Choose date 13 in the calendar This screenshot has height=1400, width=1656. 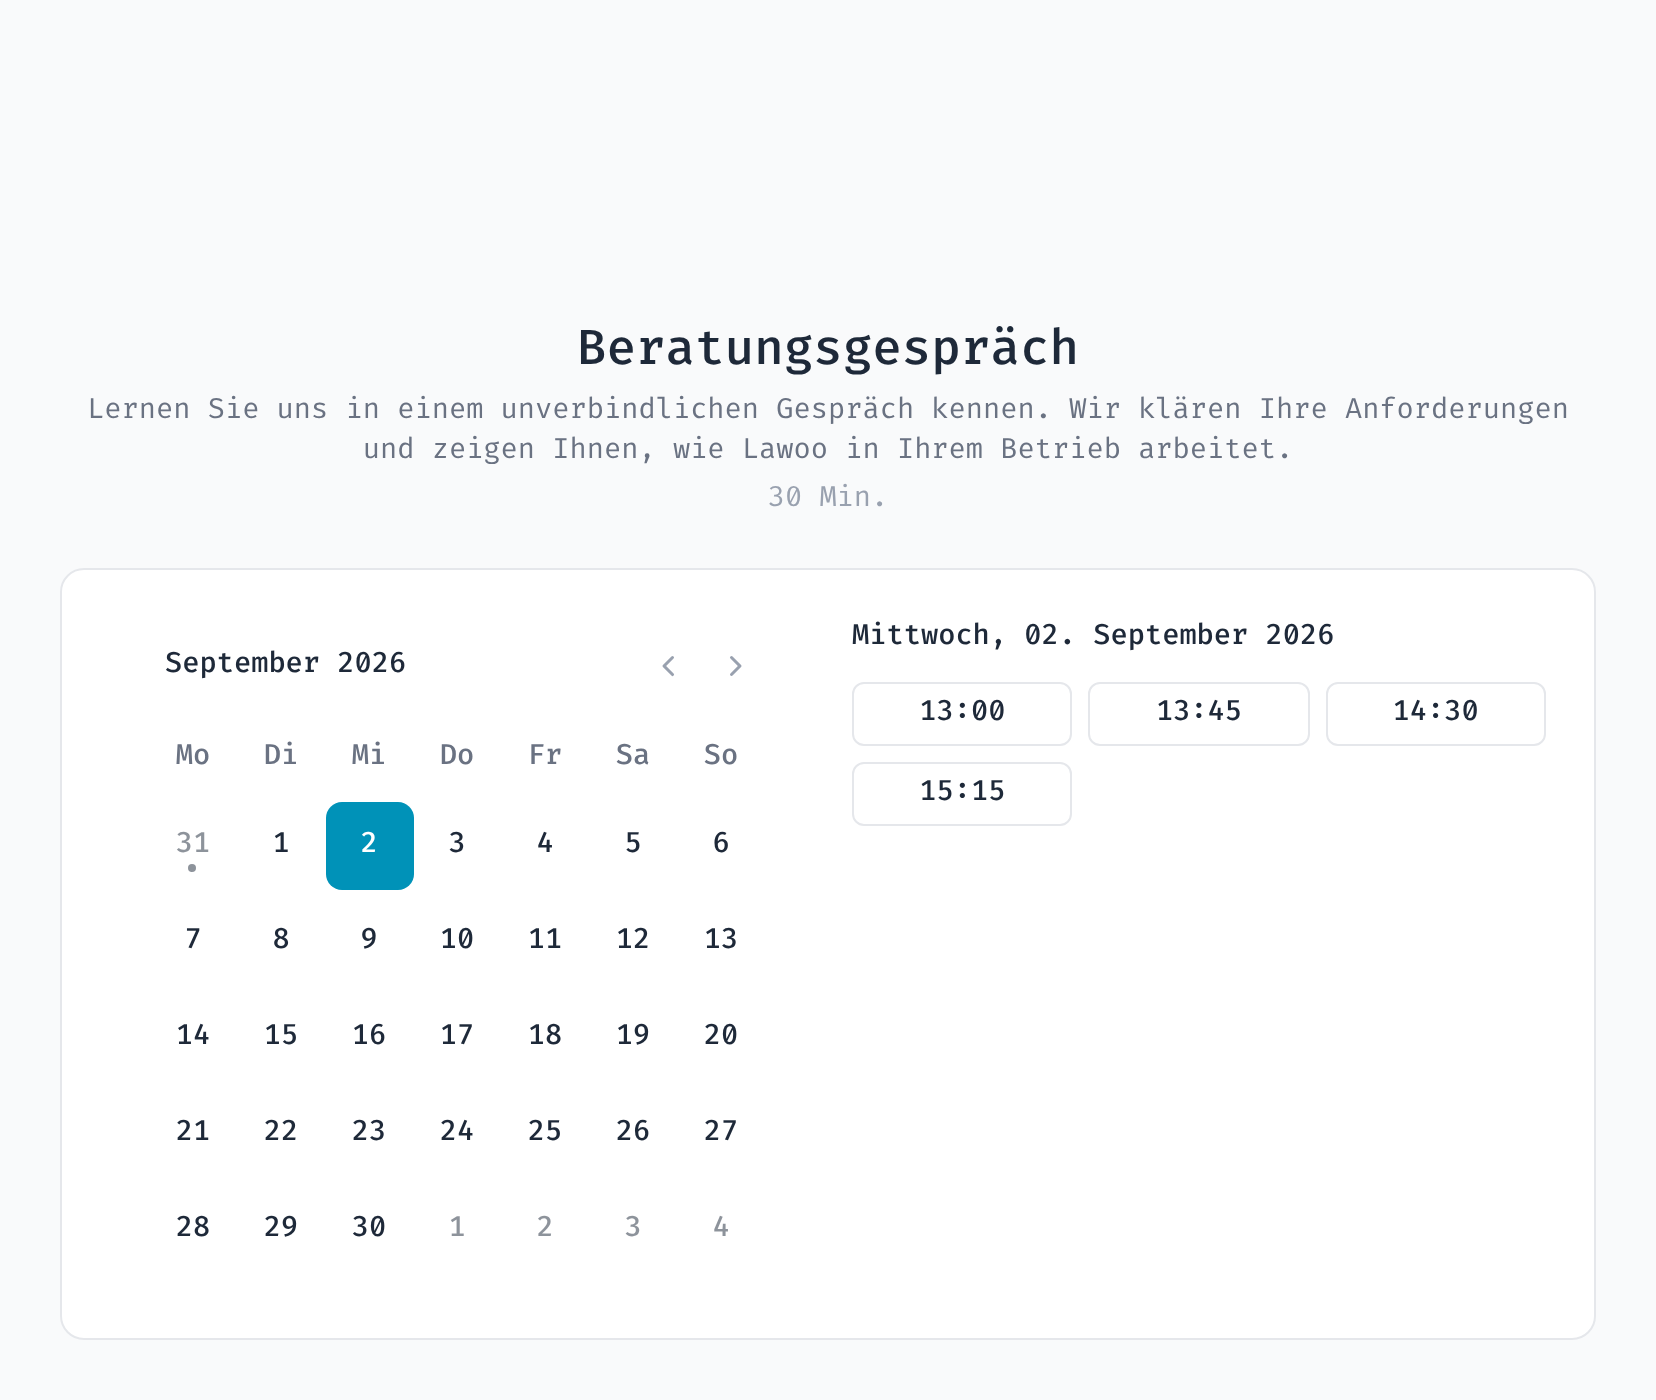[x=721, y=942]
